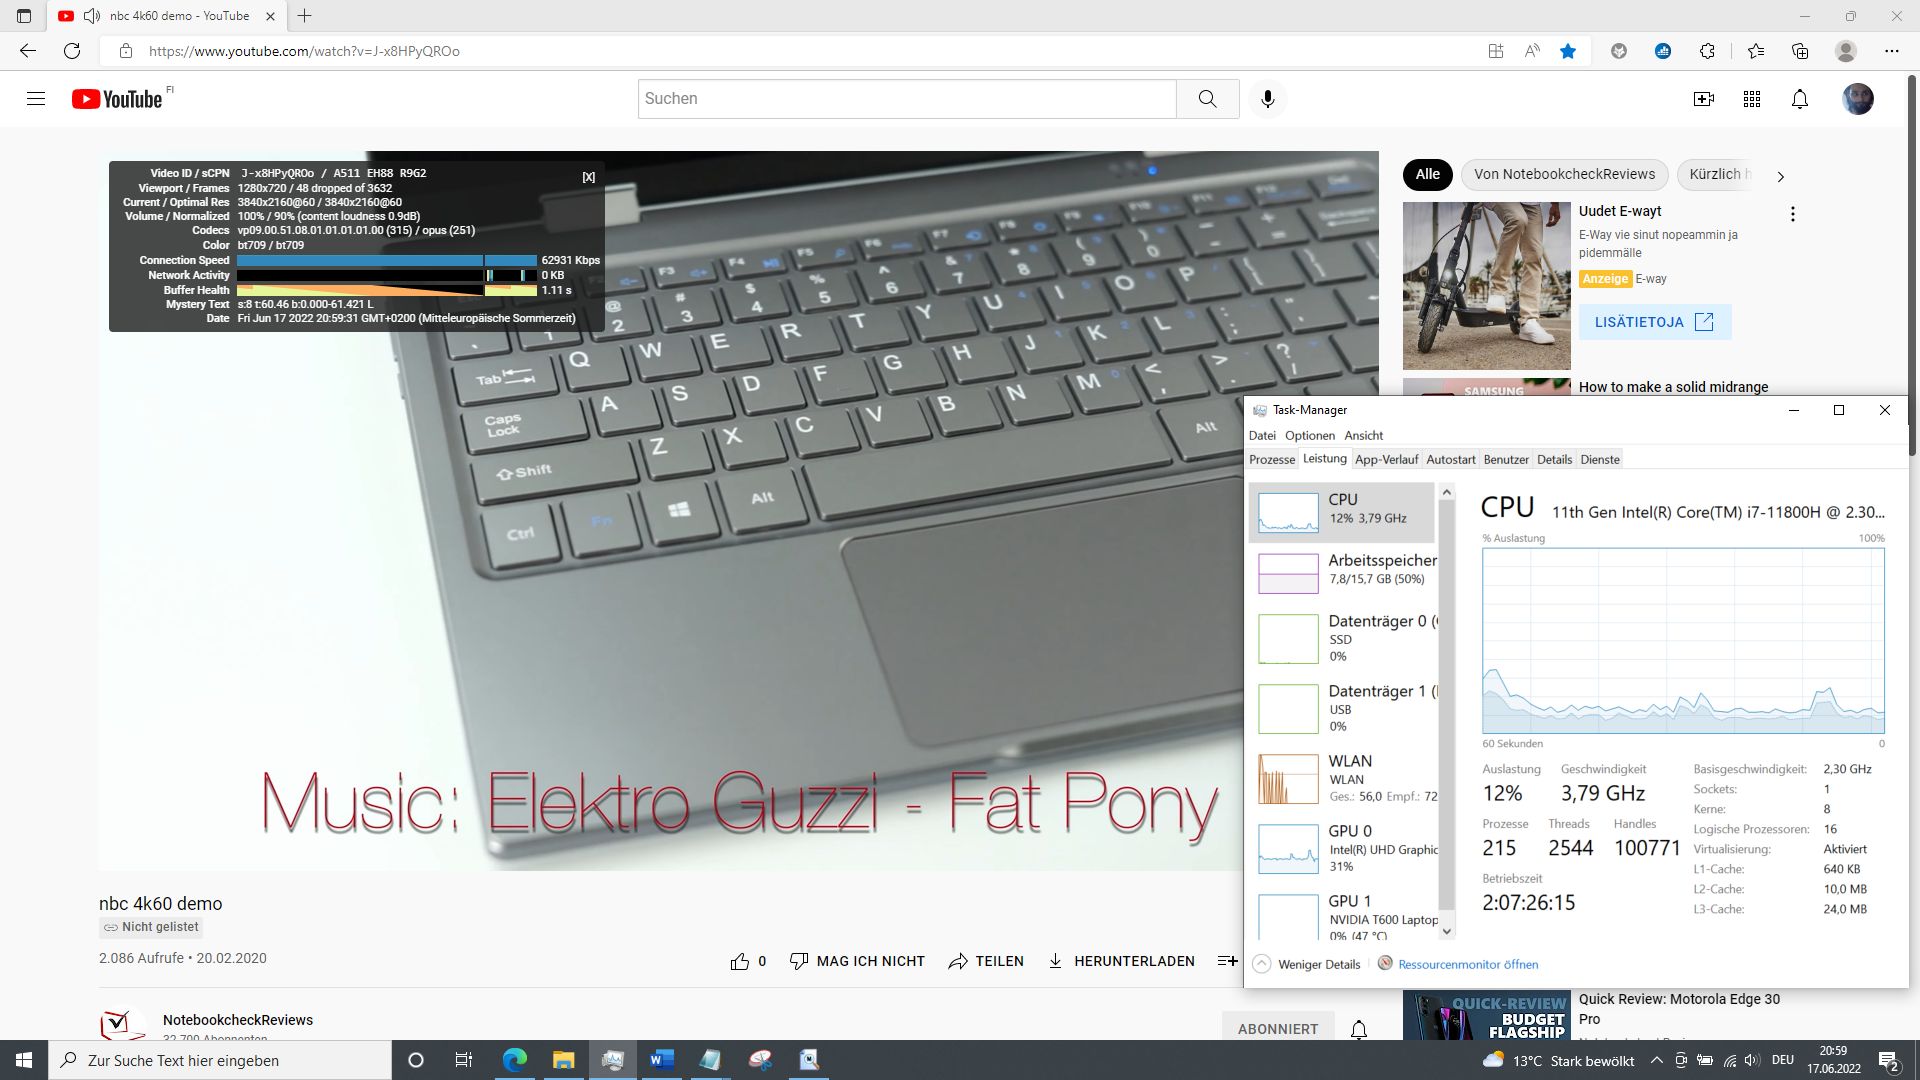
Task: Click the browser back arrow
Action: click(28, 51)
